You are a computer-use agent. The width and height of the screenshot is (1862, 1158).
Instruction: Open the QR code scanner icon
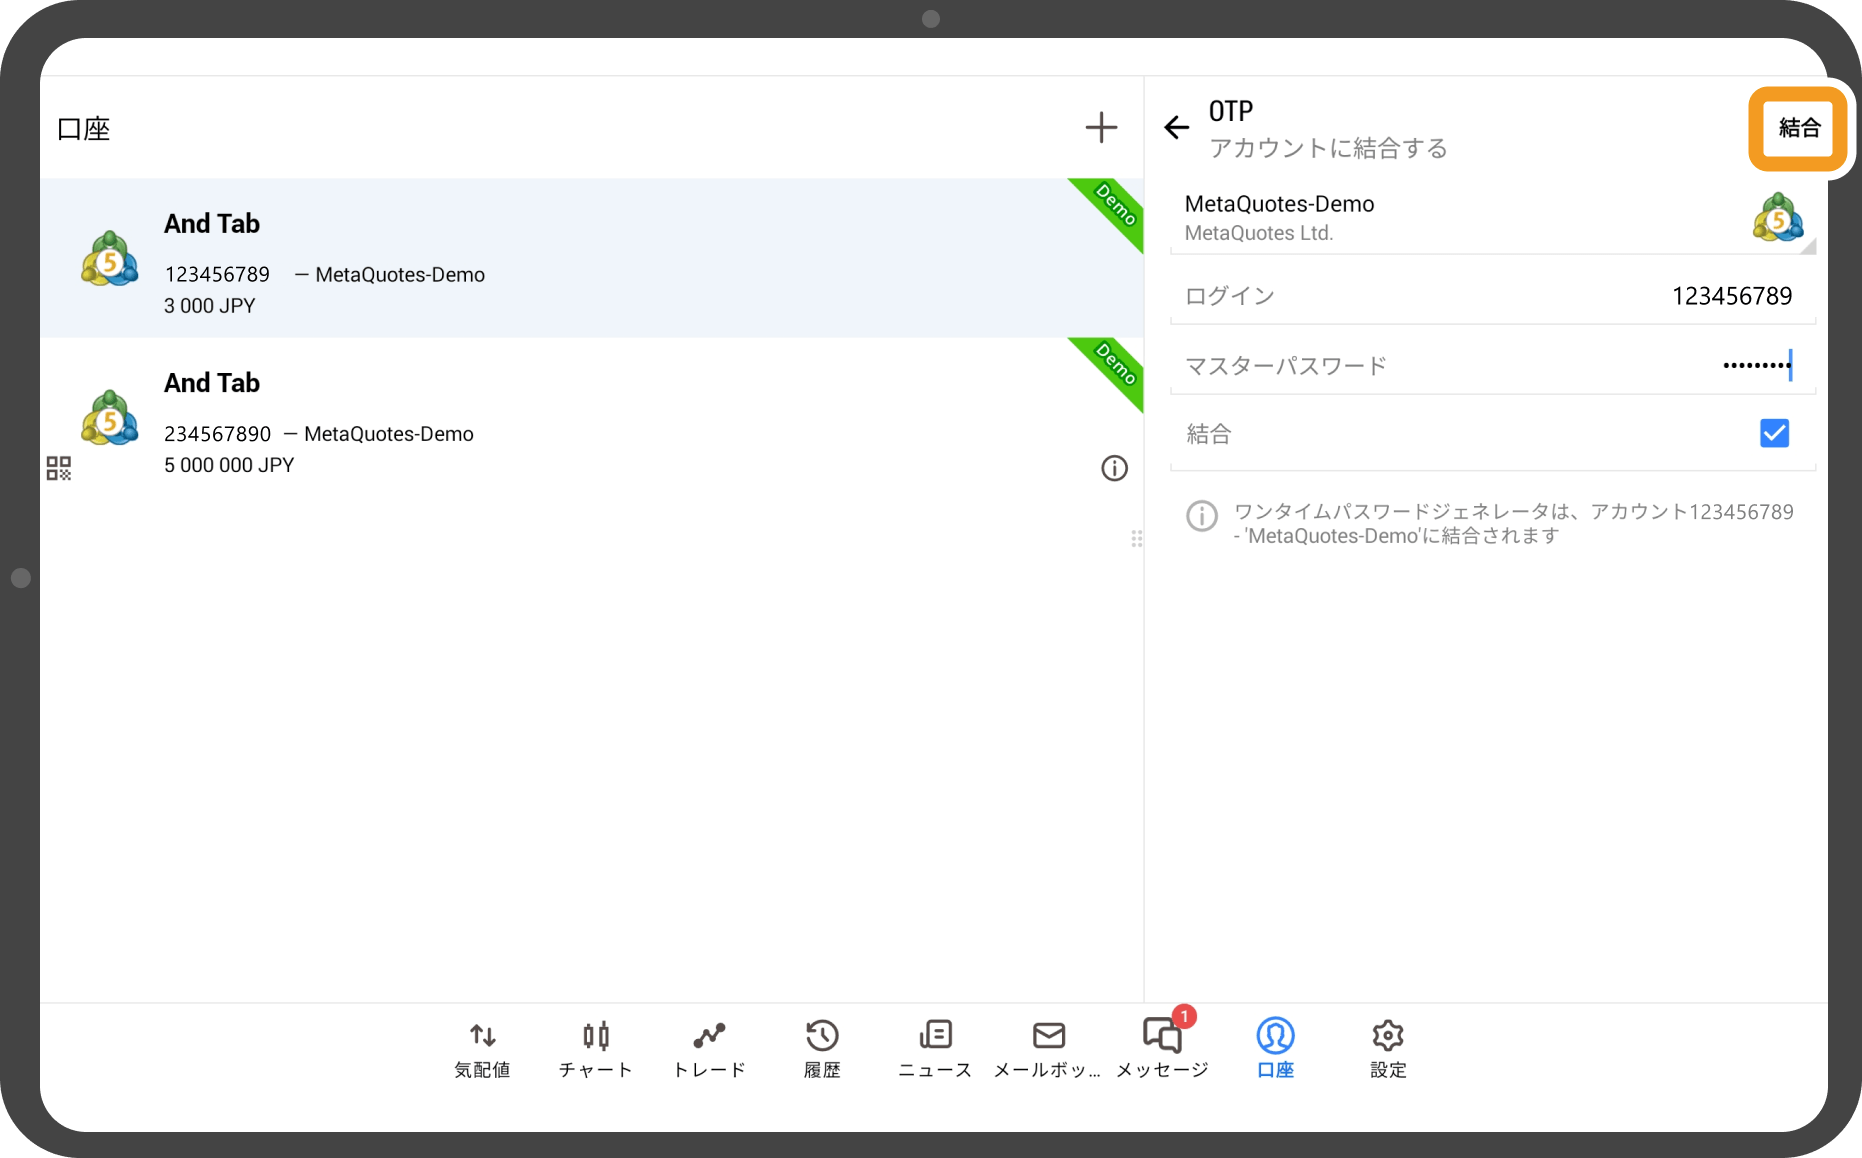pos(59,468)
